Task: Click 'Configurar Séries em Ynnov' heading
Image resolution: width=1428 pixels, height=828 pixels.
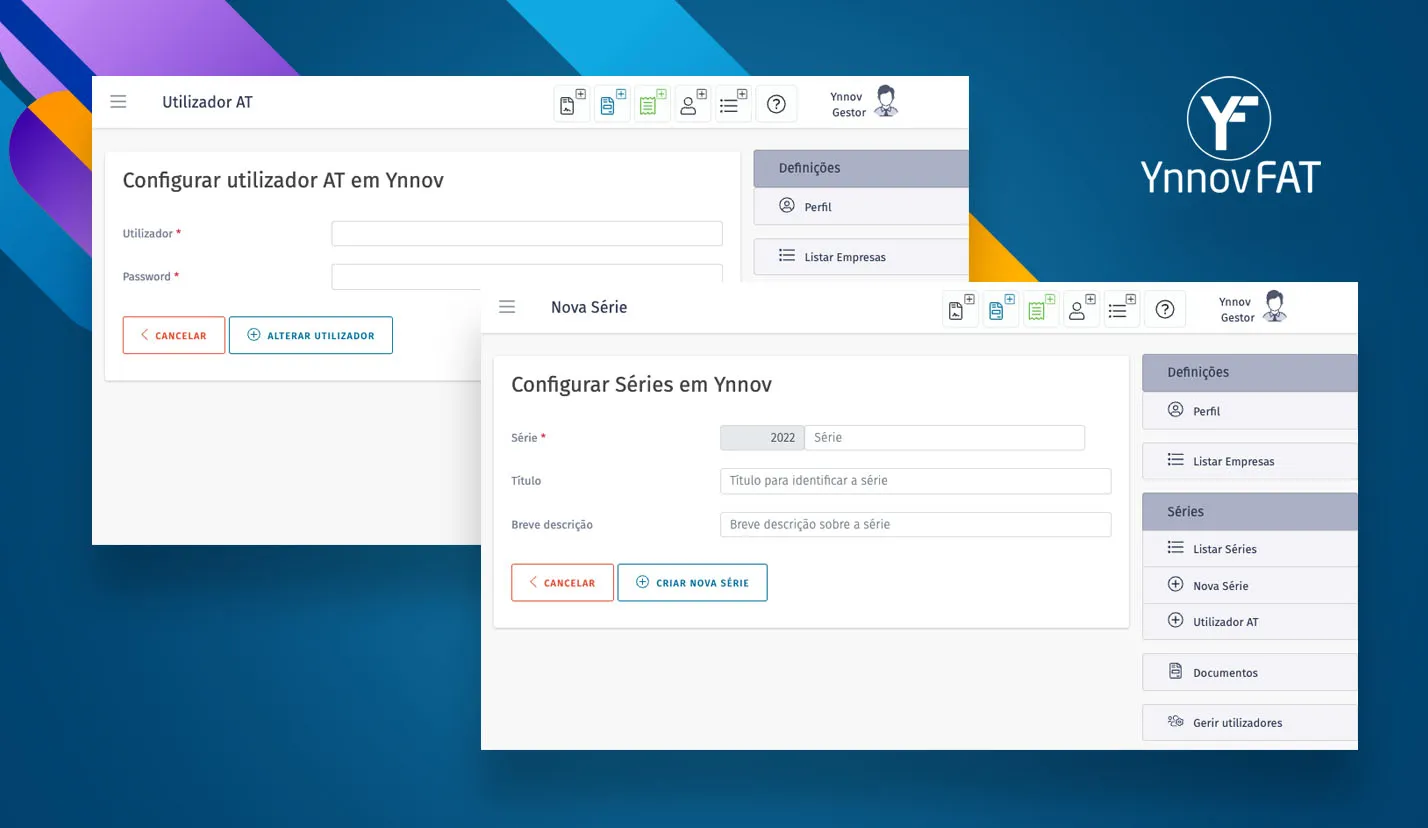Action: 641,384
